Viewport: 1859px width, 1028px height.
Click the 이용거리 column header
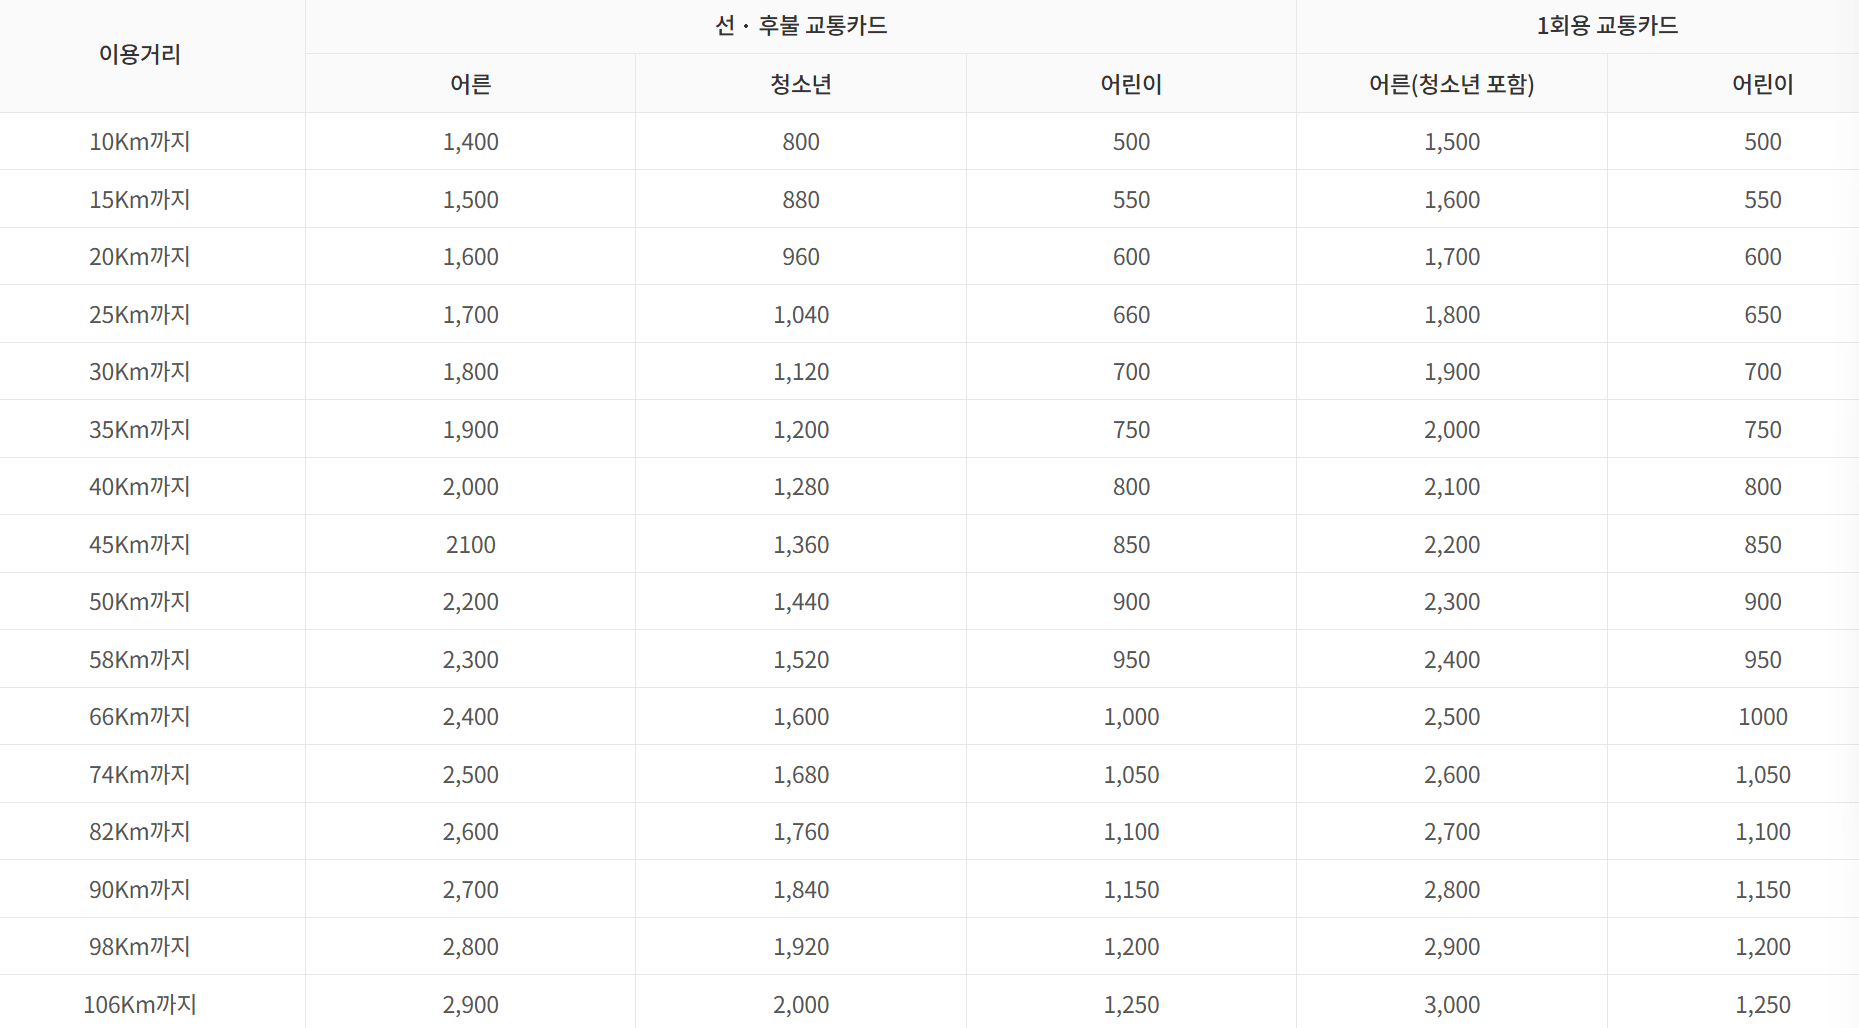tap(152, 56)
